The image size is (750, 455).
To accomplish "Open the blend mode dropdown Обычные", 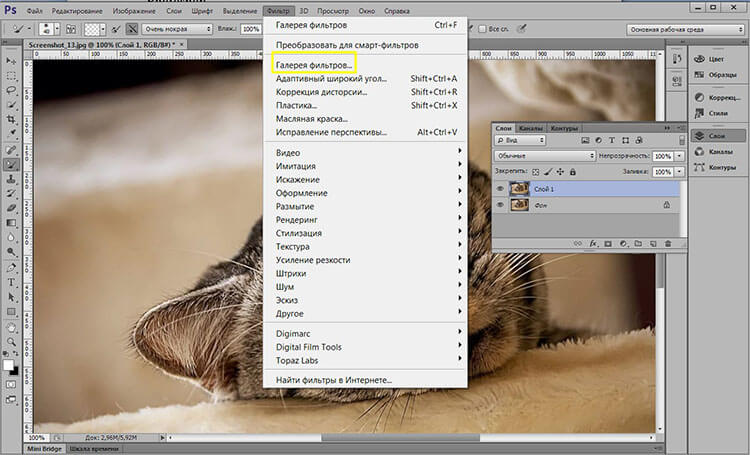I will (x=545, y=157).
